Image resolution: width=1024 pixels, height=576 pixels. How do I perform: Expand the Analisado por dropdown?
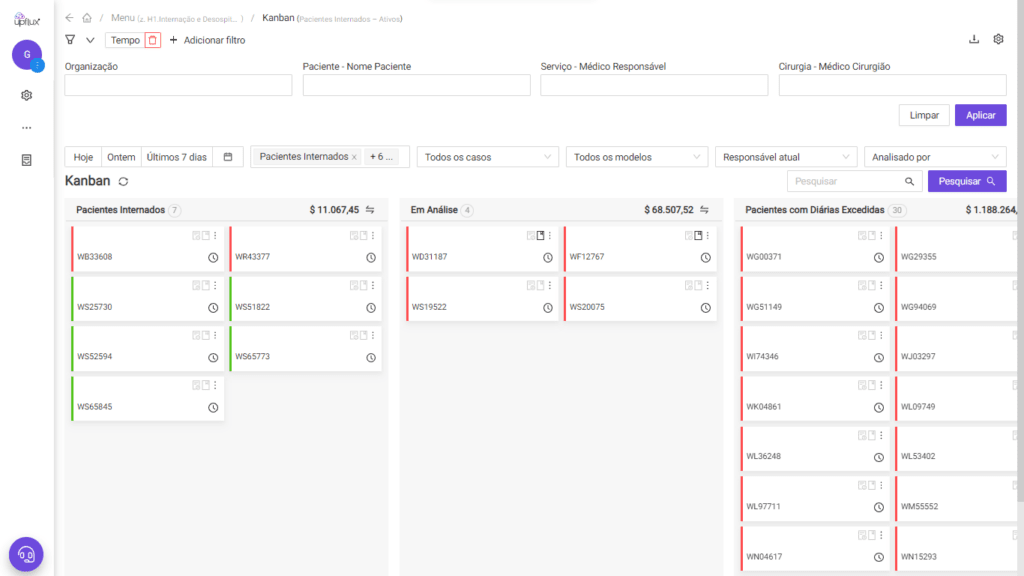click(x=935, y=157)
